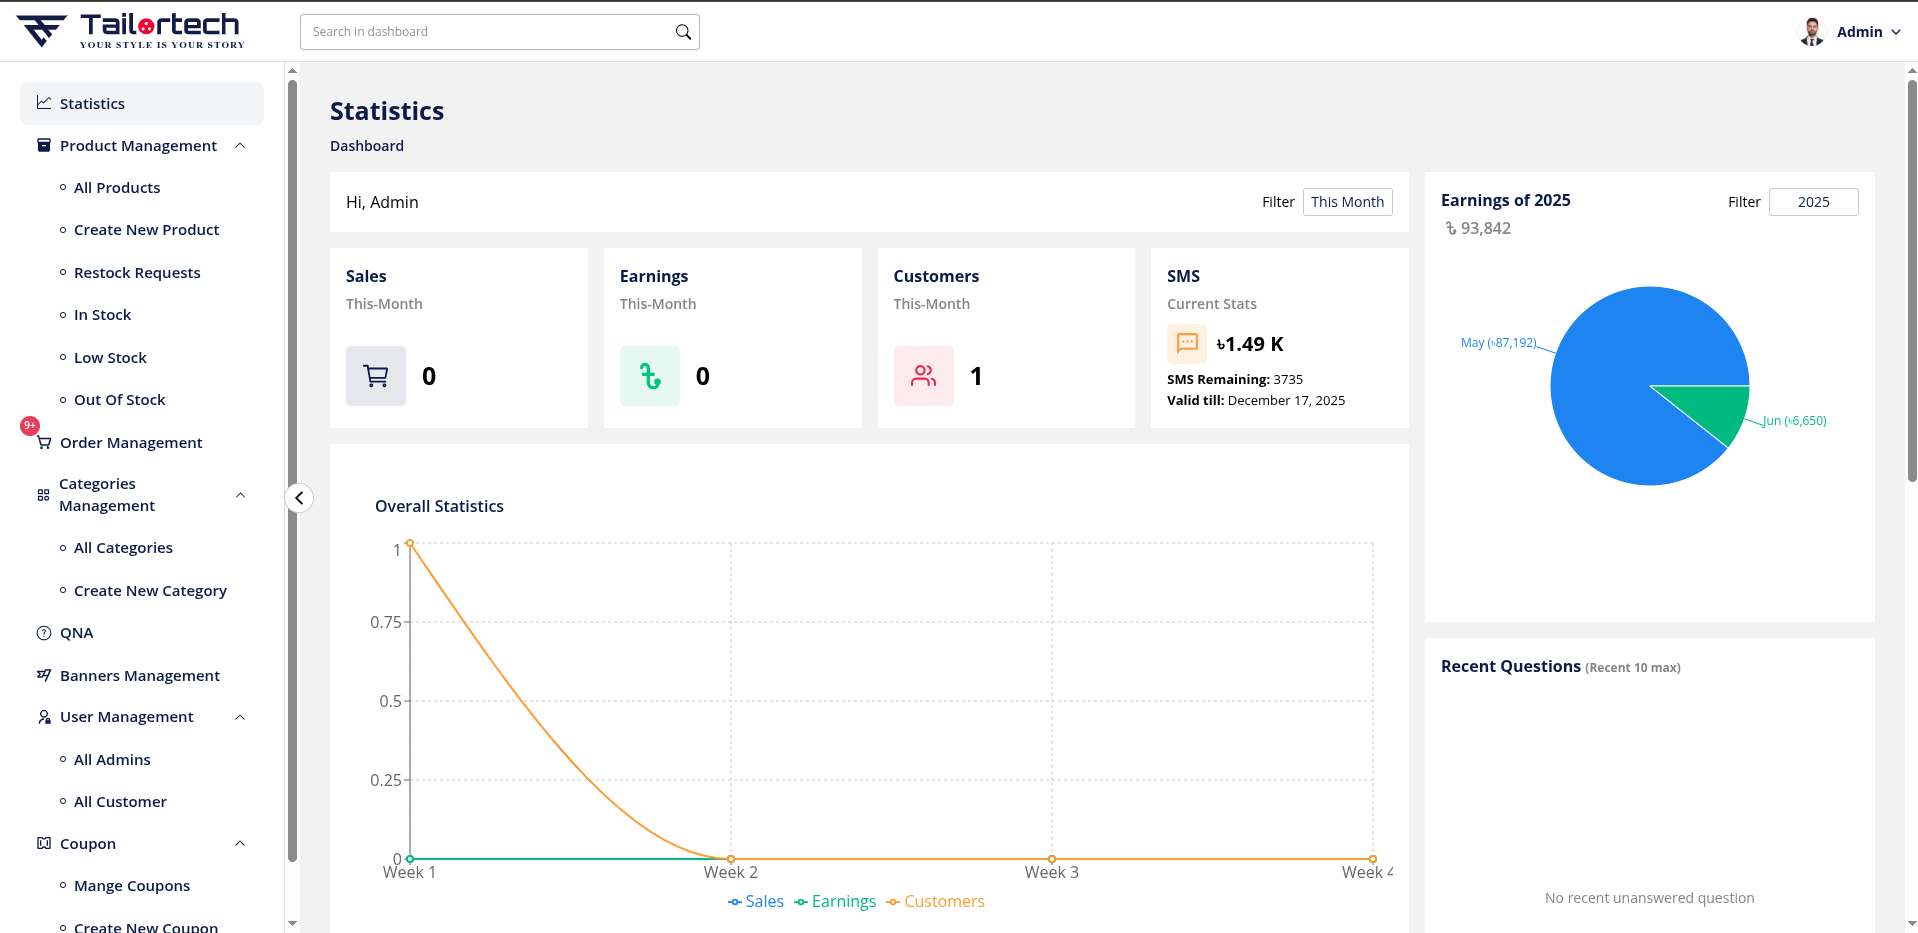Click the page's main vertical scrollbar
This screenshot has height=933, width=1918.
point(1912,280)
